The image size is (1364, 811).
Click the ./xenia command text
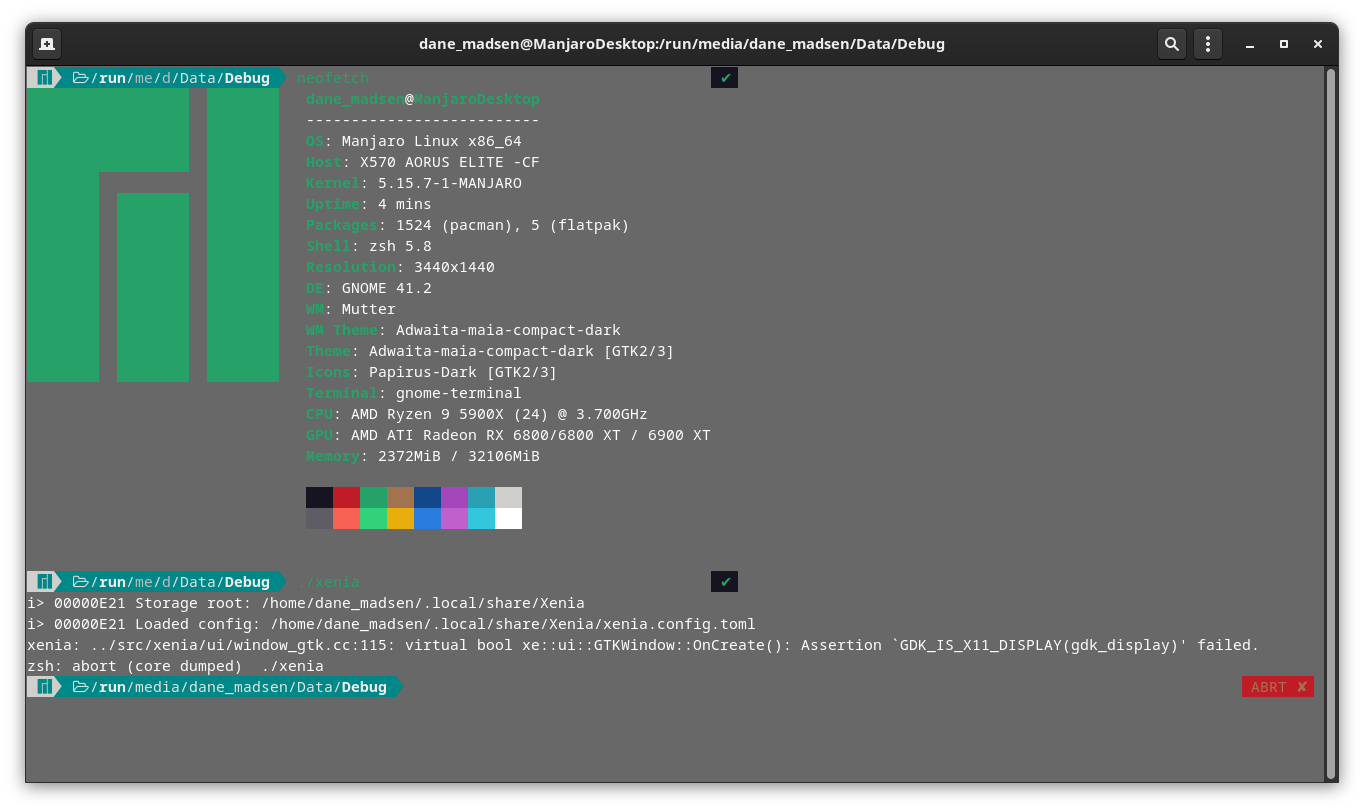[x=328, y=581]
